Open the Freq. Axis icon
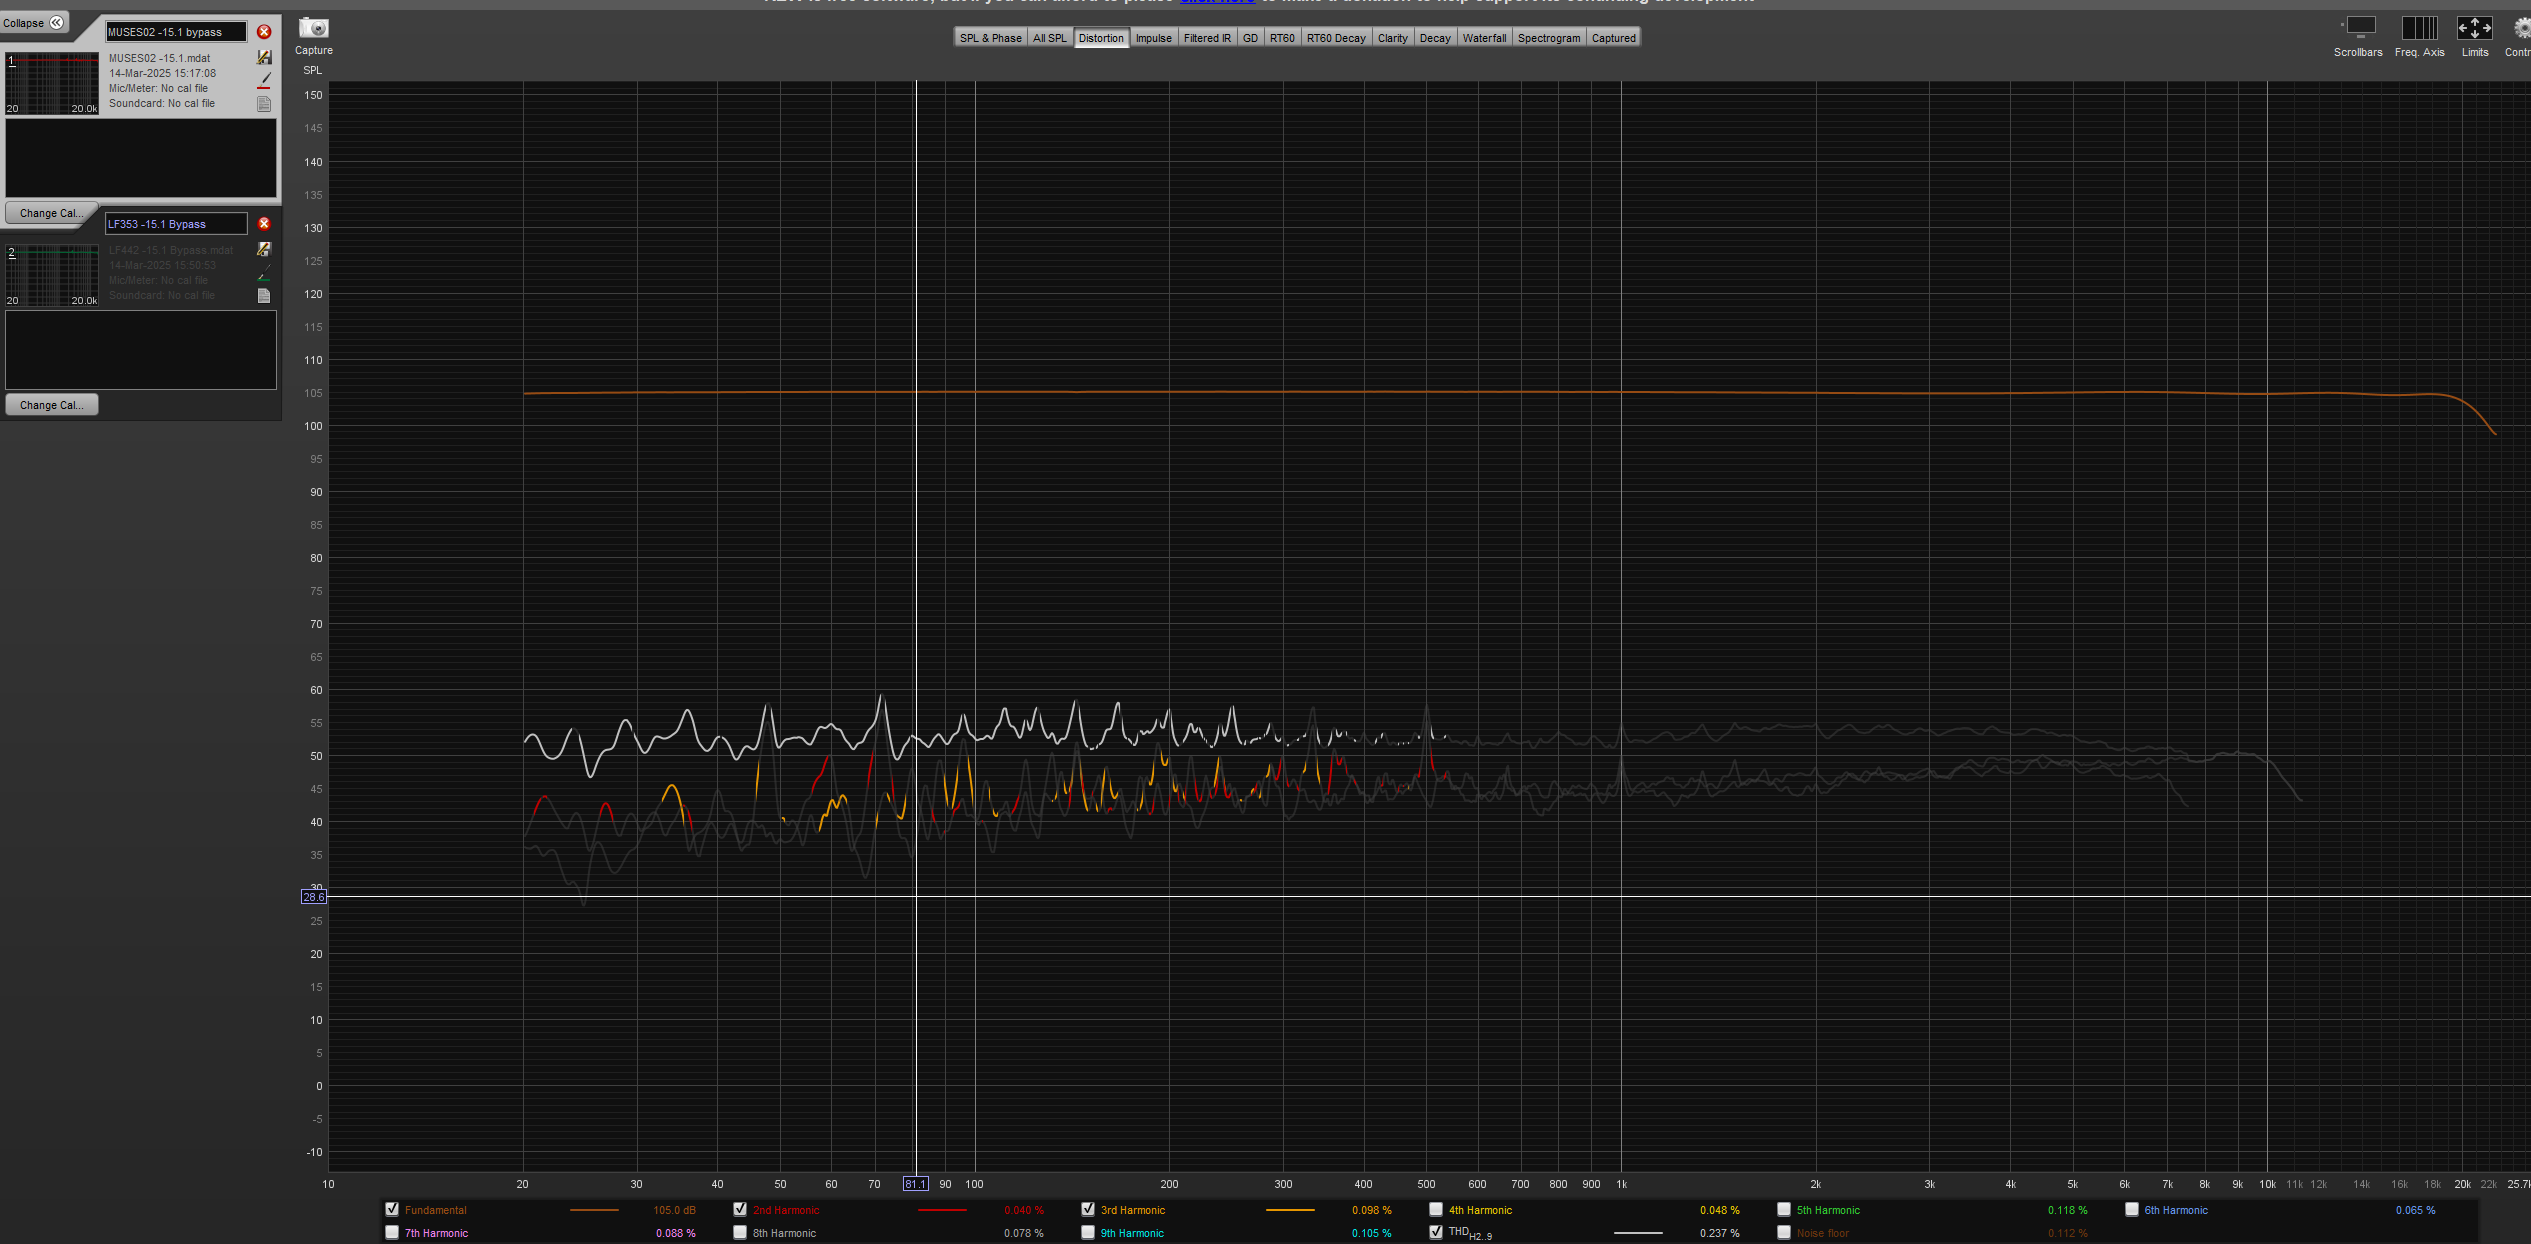The width and height of the screenshot is (2531, 1244). (2419, 28)
